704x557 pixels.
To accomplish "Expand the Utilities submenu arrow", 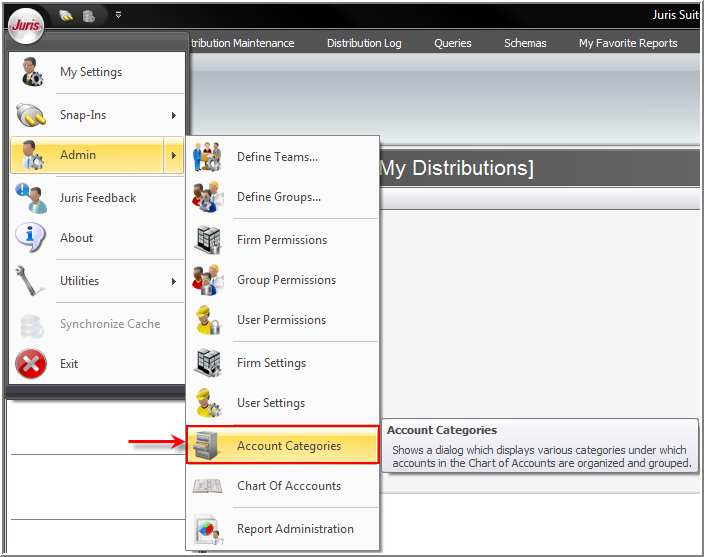I will (x=173, y=281).
